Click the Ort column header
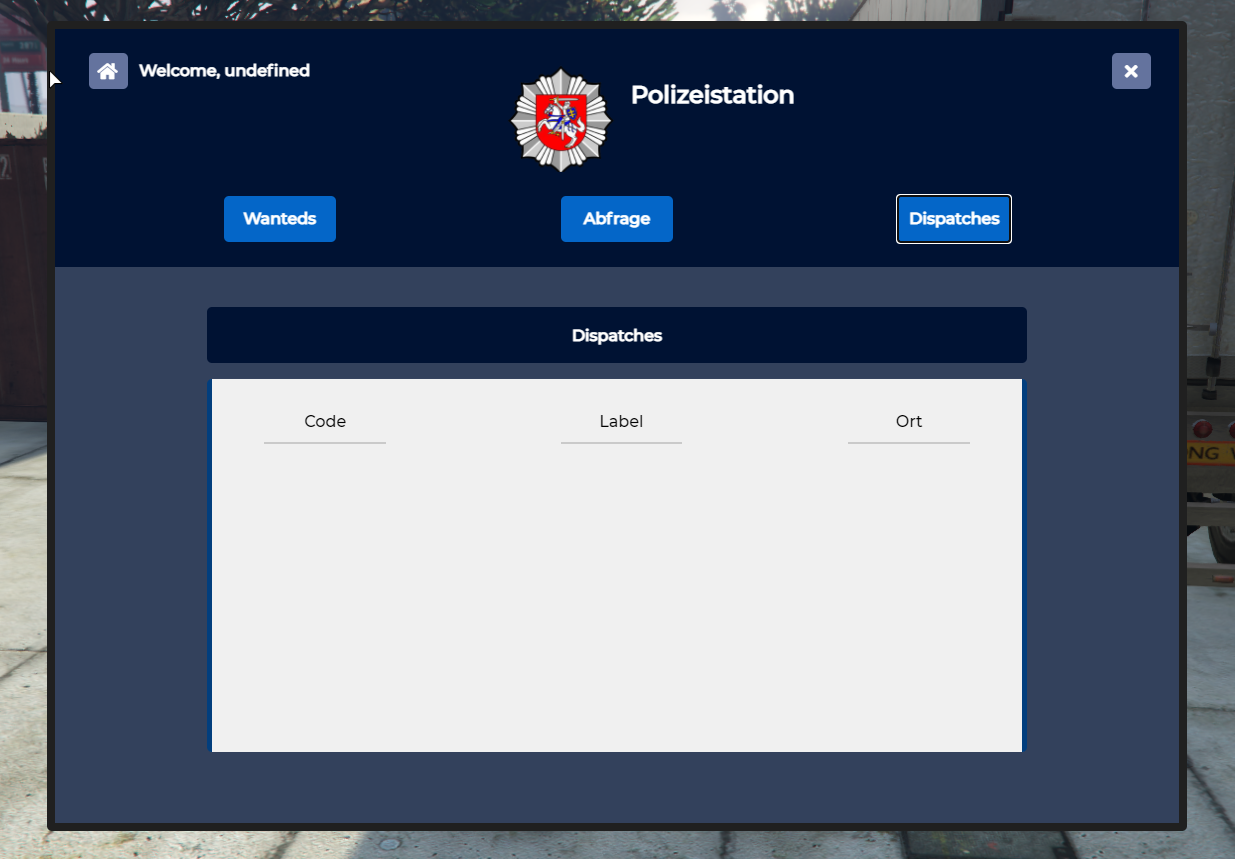The width and height of the screenshot is (1235, 859). [x=909, y=421]
